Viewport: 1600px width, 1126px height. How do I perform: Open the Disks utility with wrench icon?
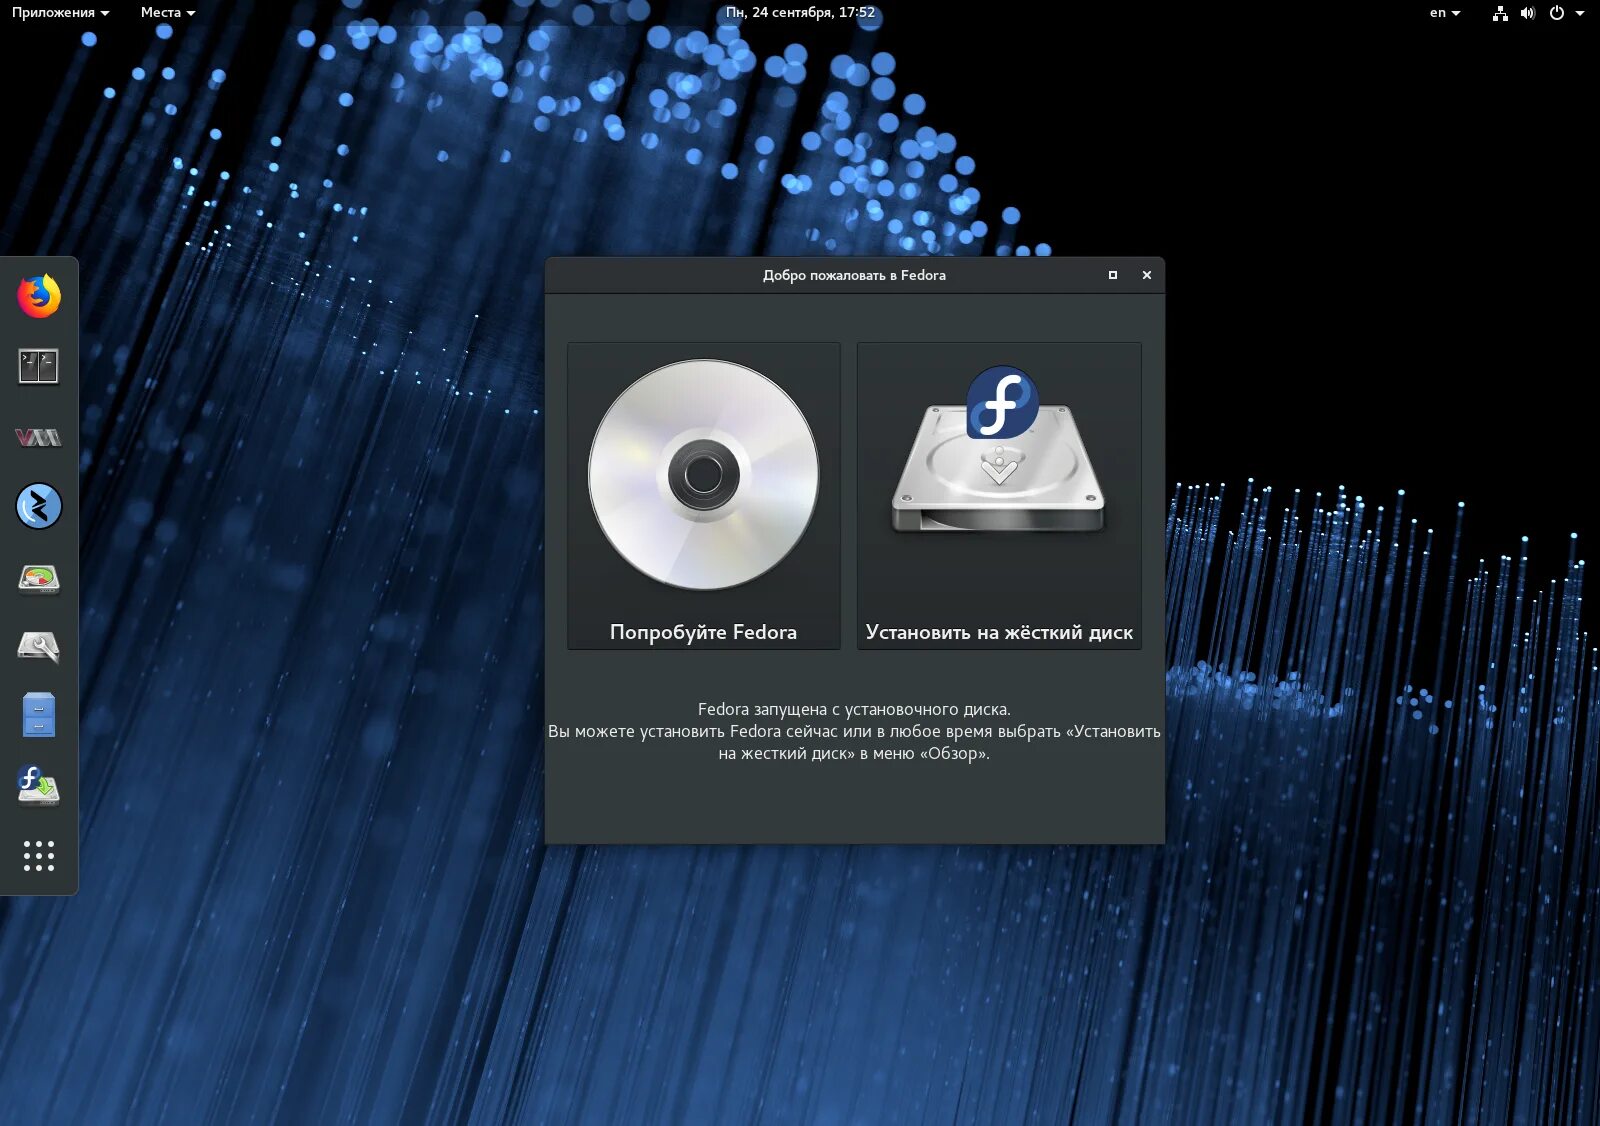pos(39,647)
